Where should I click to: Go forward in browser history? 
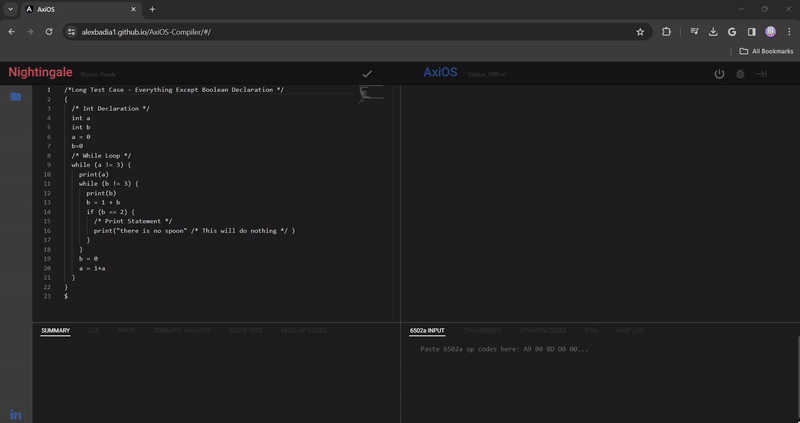pos(30,32)
